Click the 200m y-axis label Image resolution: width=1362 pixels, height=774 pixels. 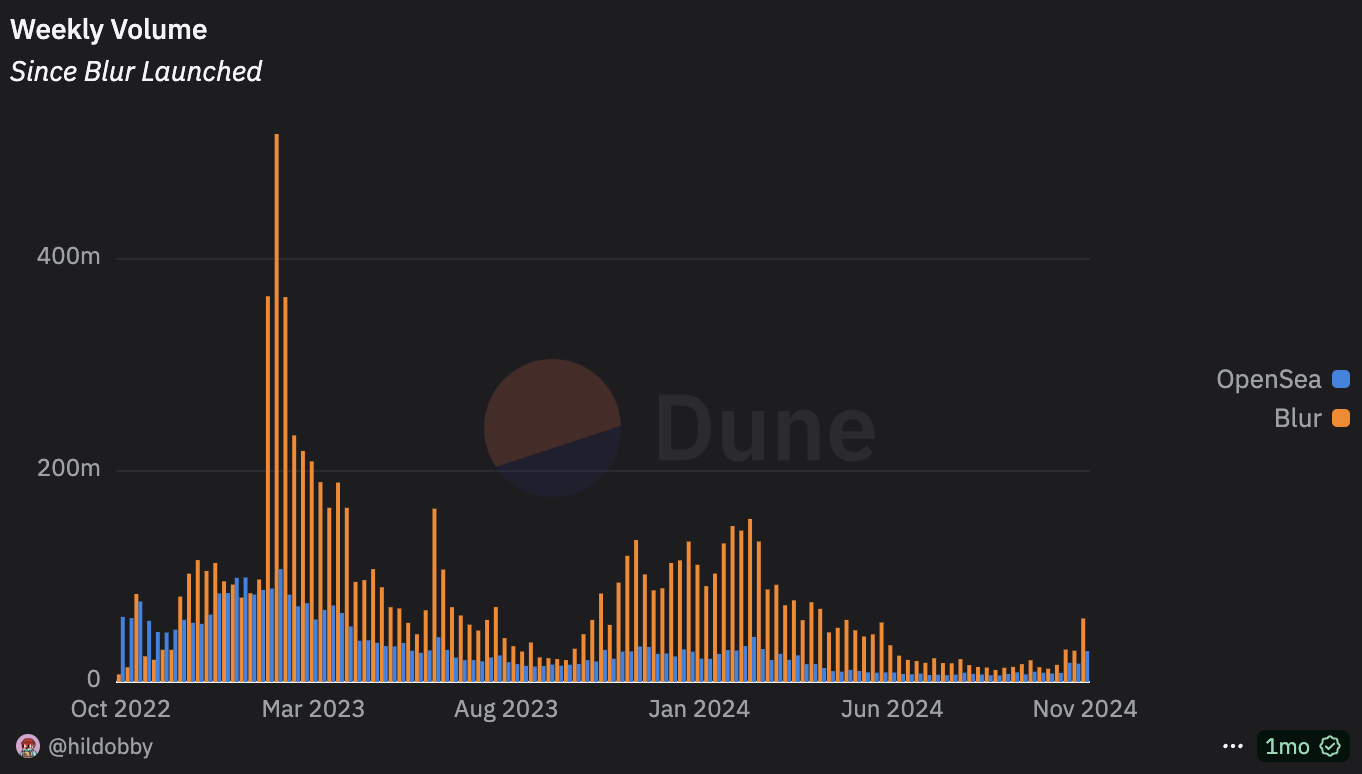pos(69,468)
